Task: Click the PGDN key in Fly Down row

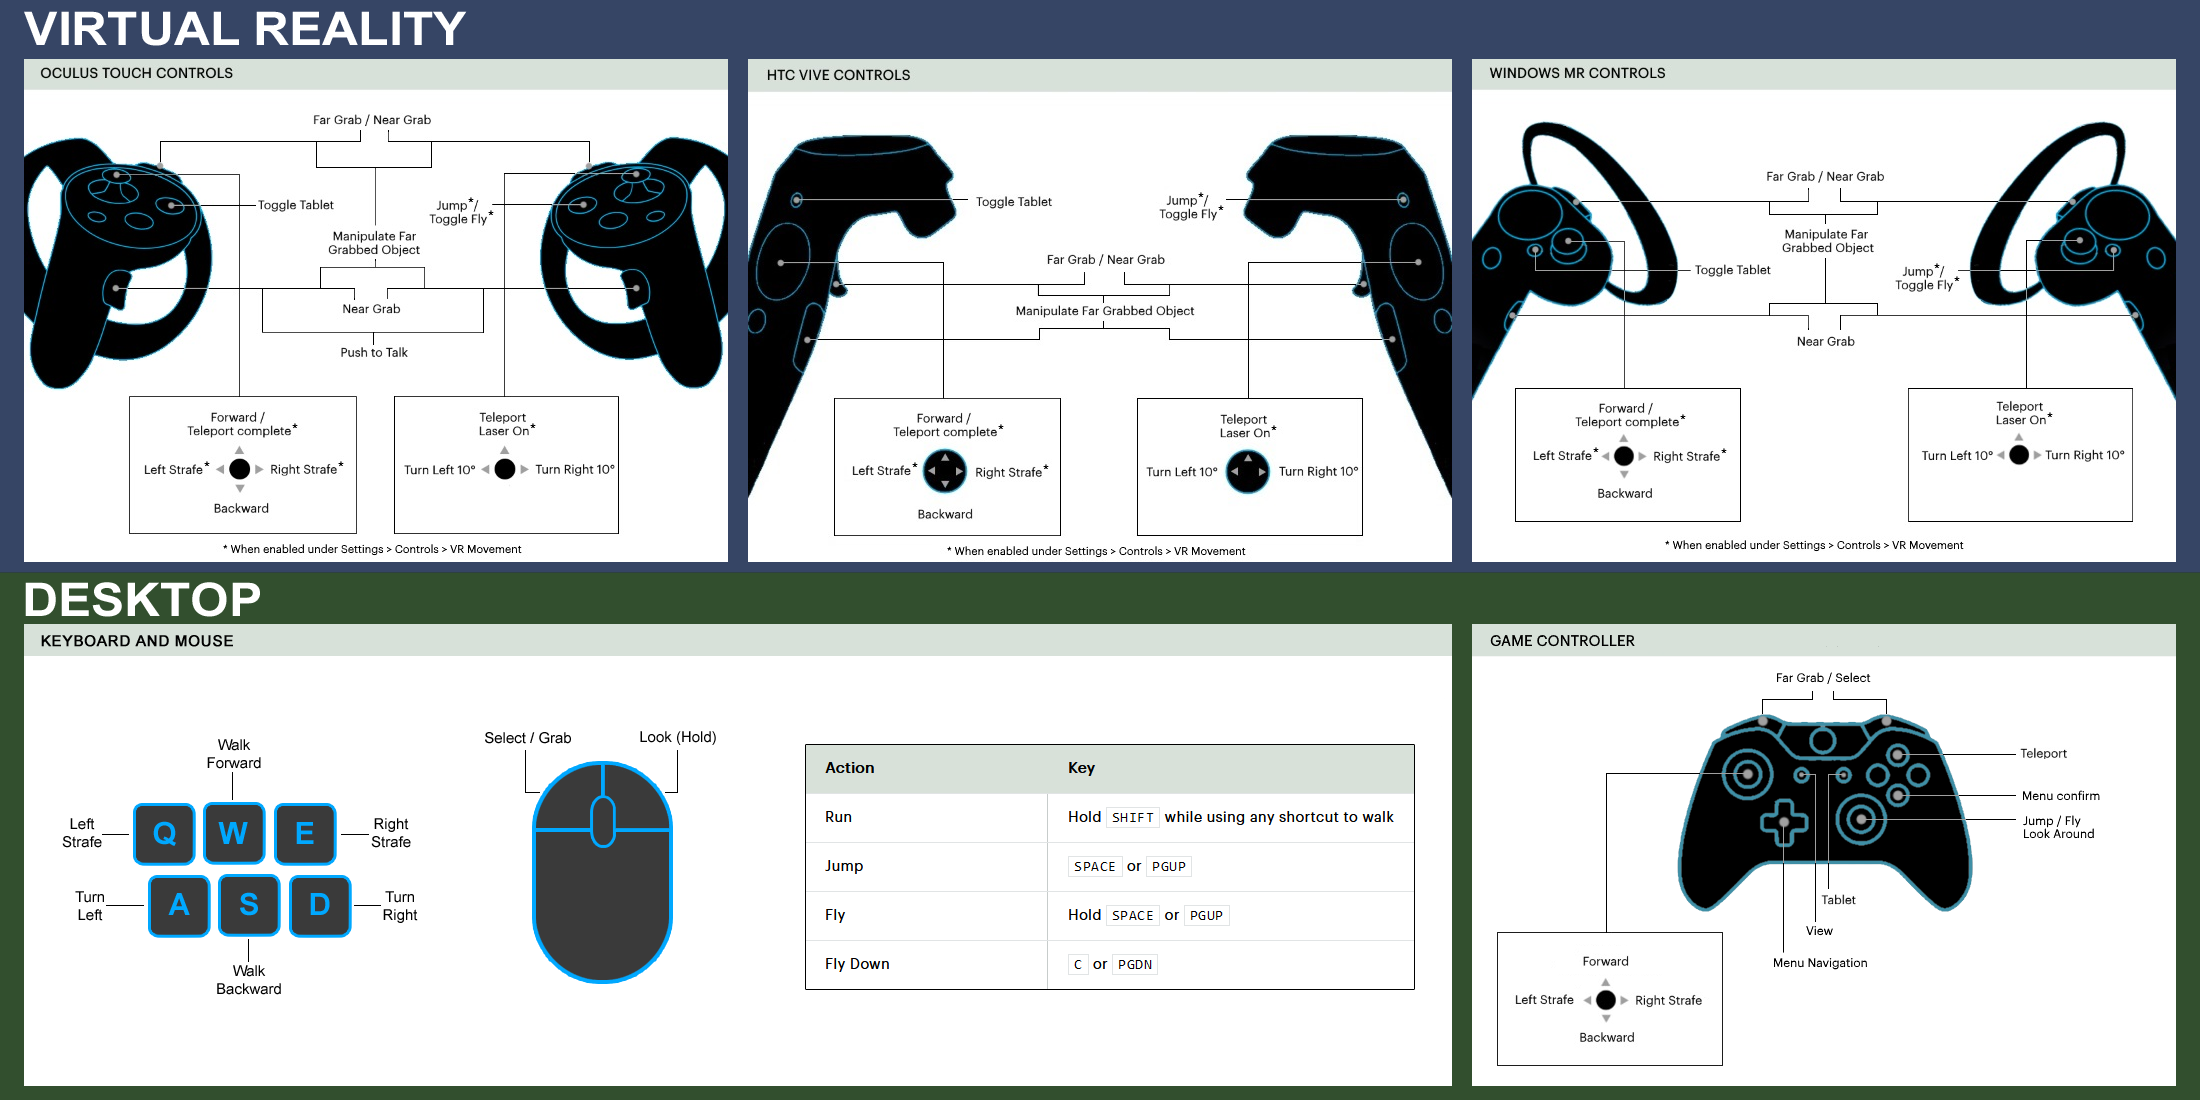Action: [1135, 965]
